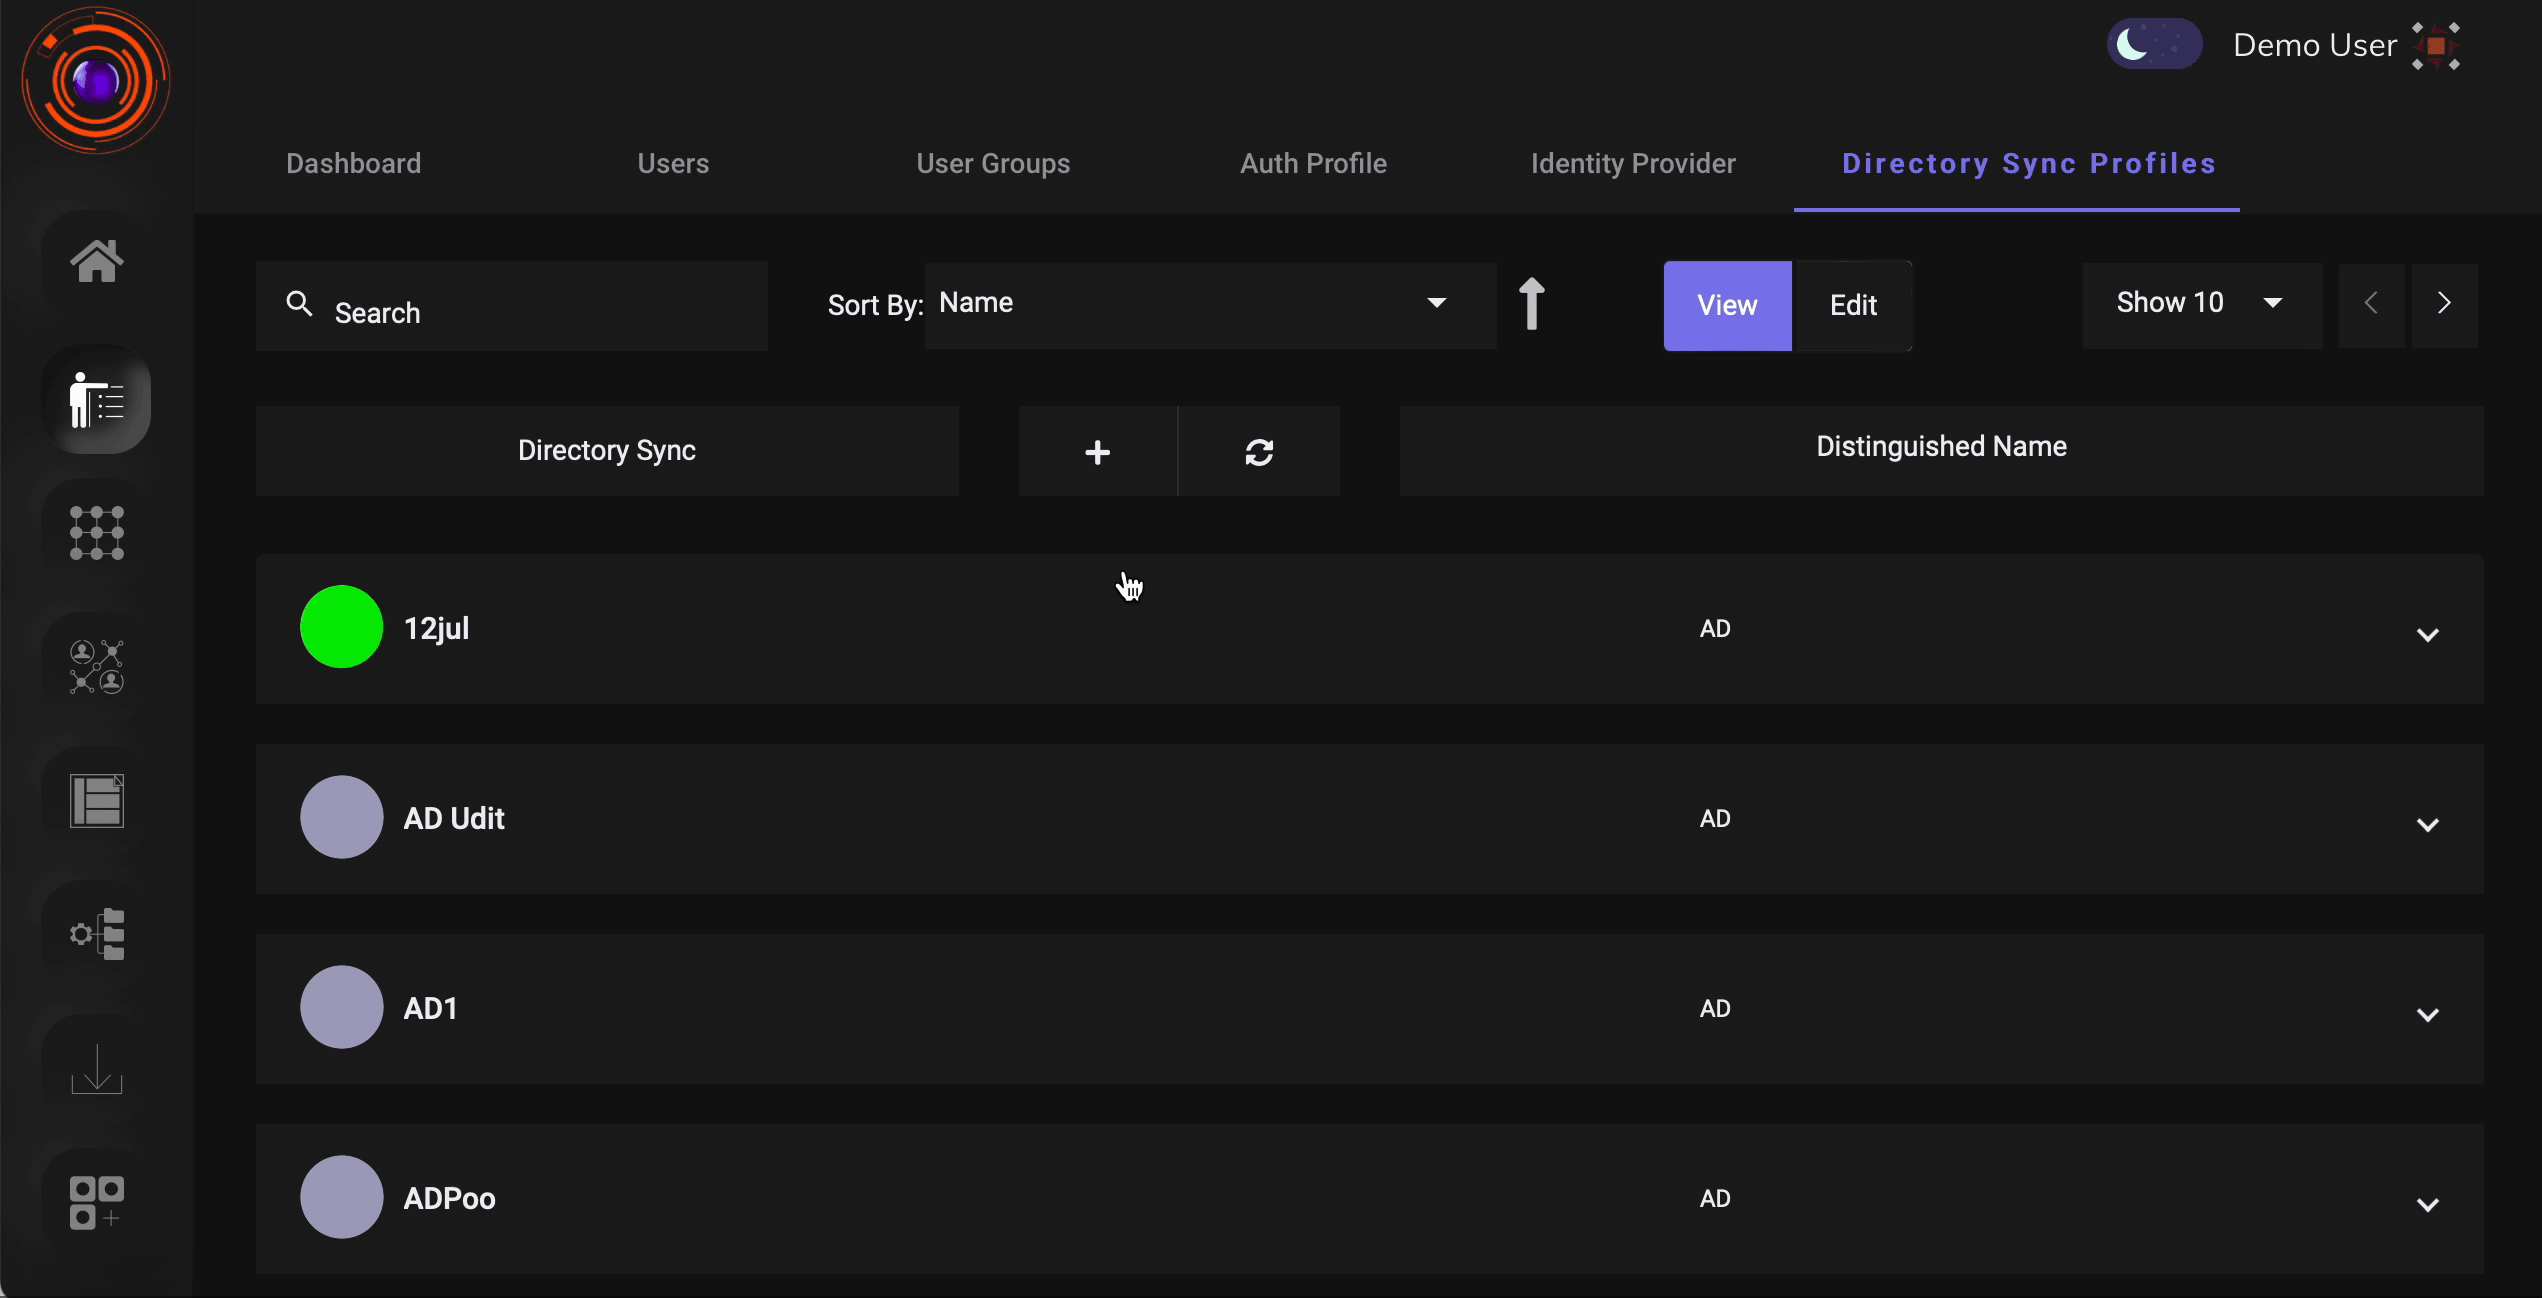This screenshot has height=1298, width=2542.
Task: Select the Auth Profile tab
Action: pyautogui.click(x=1314, y=162)
